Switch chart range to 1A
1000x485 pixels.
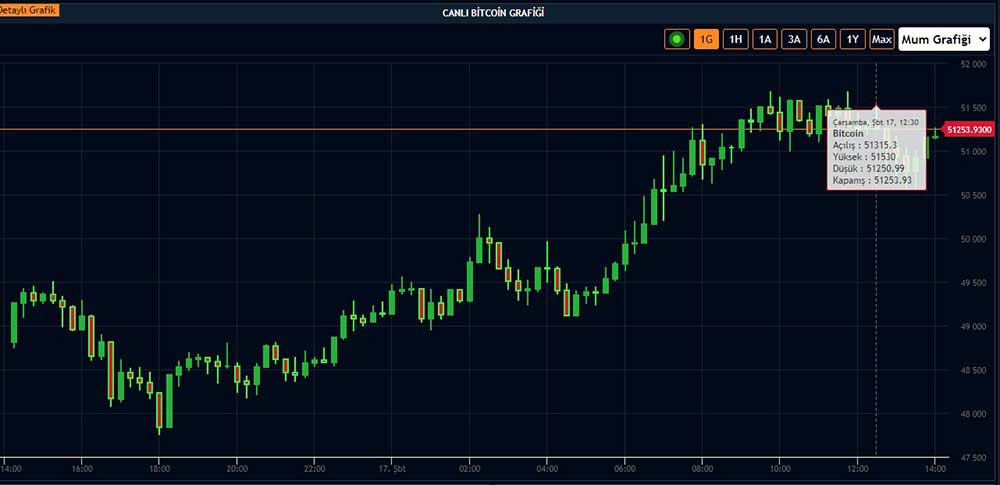[765, 40]
